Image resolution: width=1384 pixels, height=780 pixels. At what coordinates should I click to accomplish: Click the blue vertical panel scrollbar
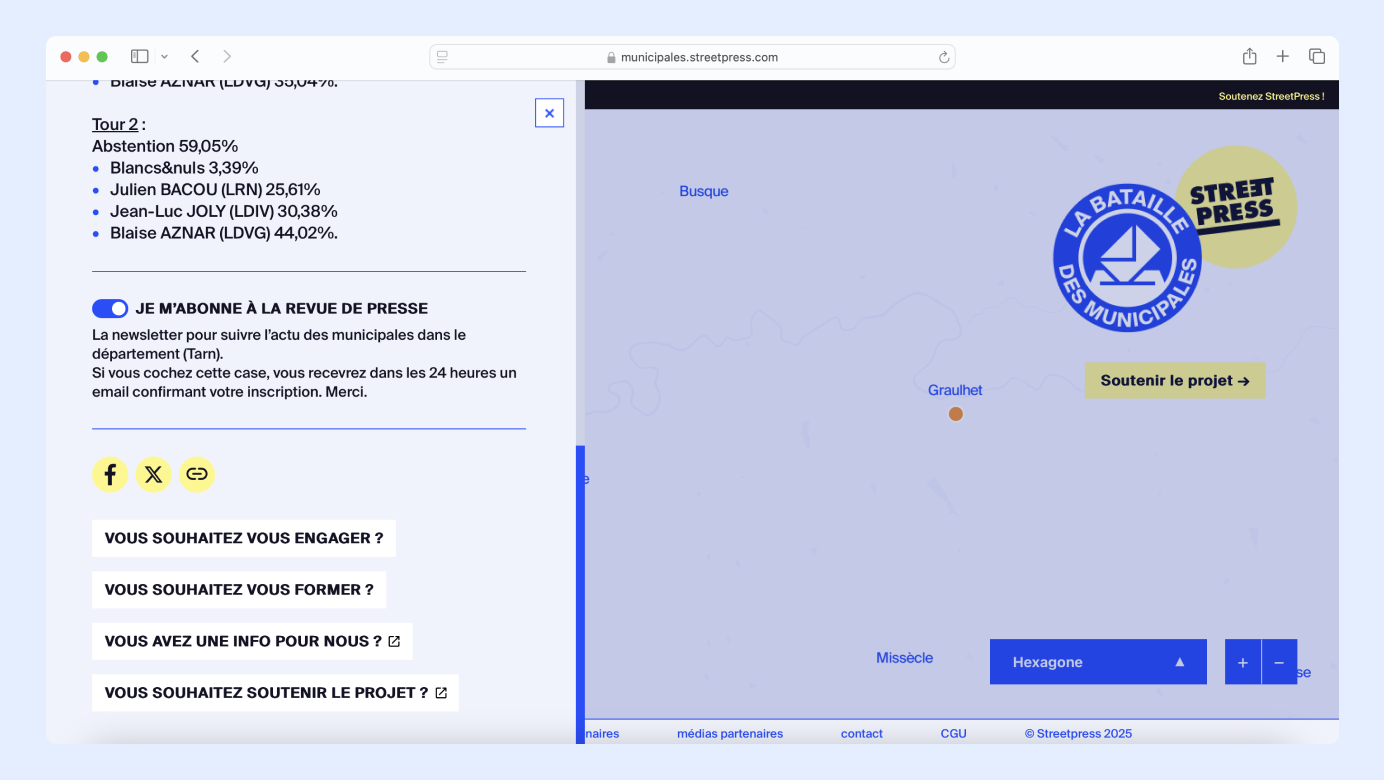580,594
